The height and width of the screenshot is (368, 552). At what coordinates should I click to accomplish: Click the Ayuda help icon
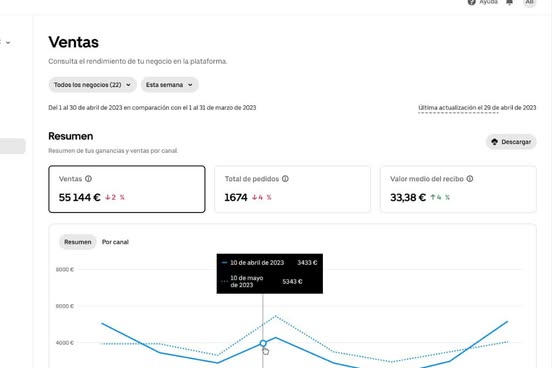(472, 2)
